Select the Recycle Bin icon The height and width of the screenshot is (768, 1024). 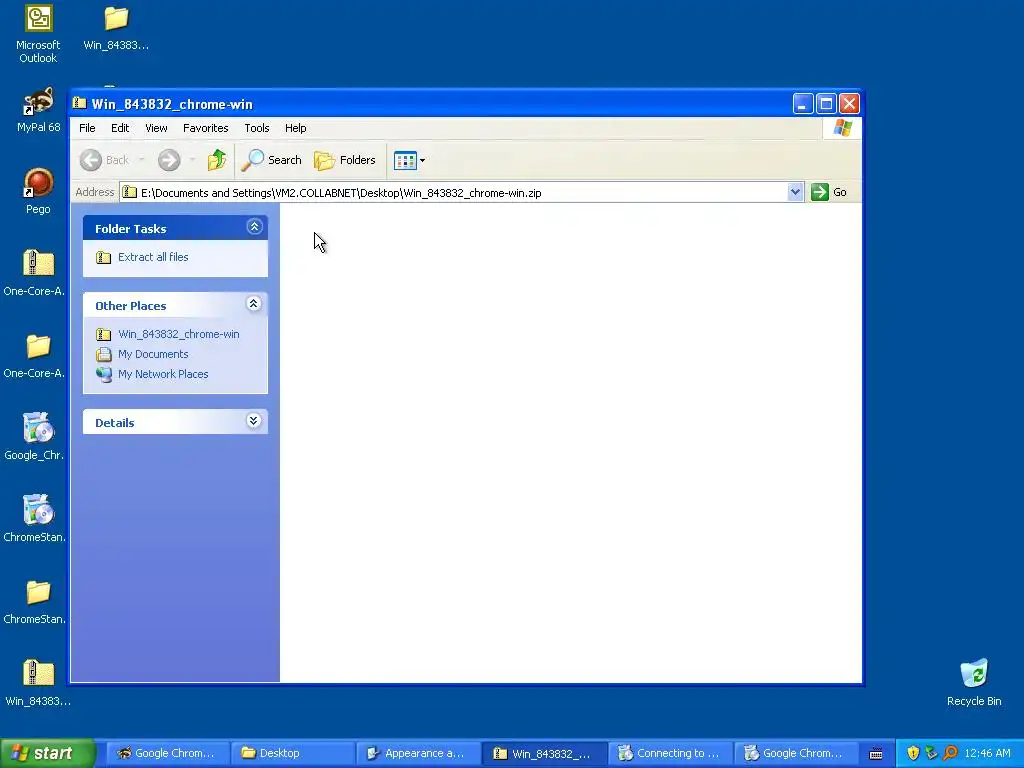(974, 683)
